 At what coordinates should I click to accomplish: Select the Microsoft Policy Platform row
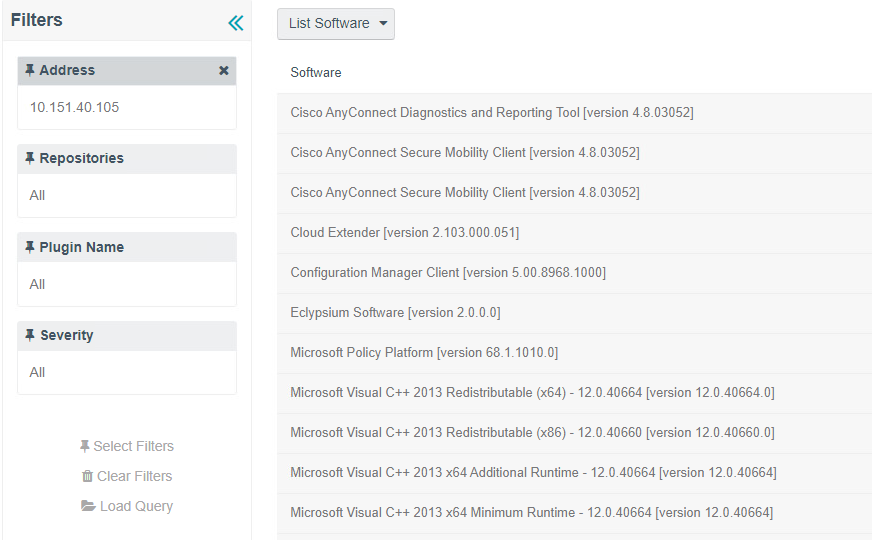click(x=574, y=353)
